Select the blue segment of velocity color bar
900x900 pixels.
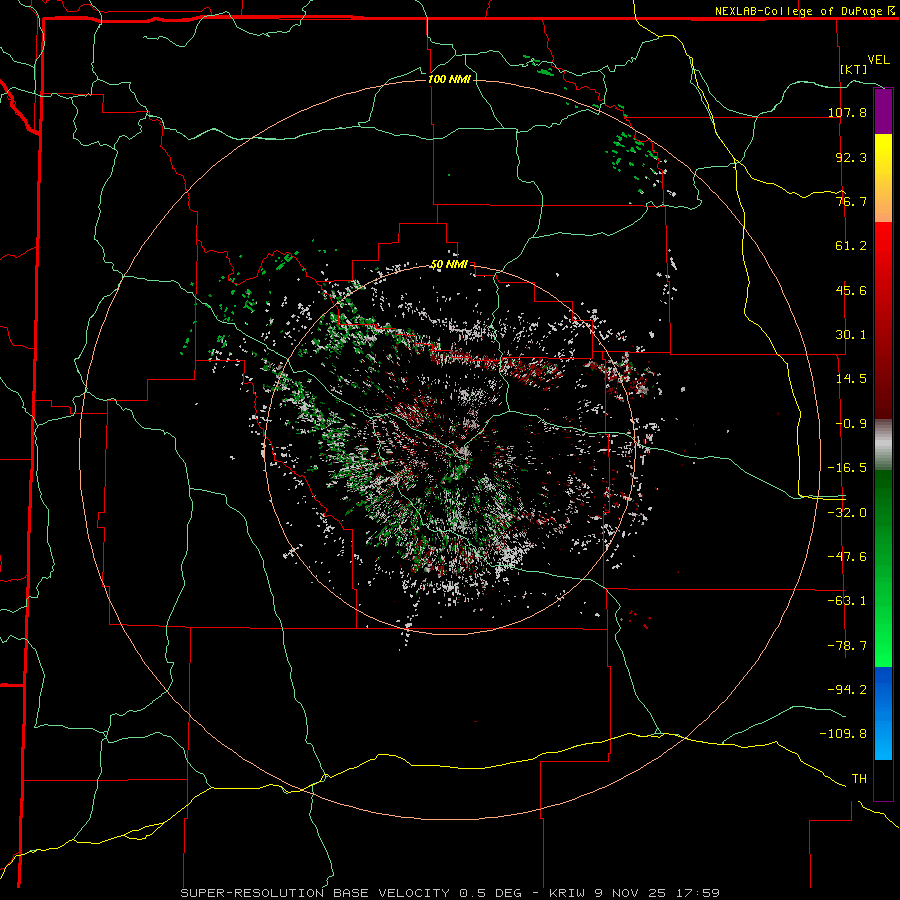point(883,713)
